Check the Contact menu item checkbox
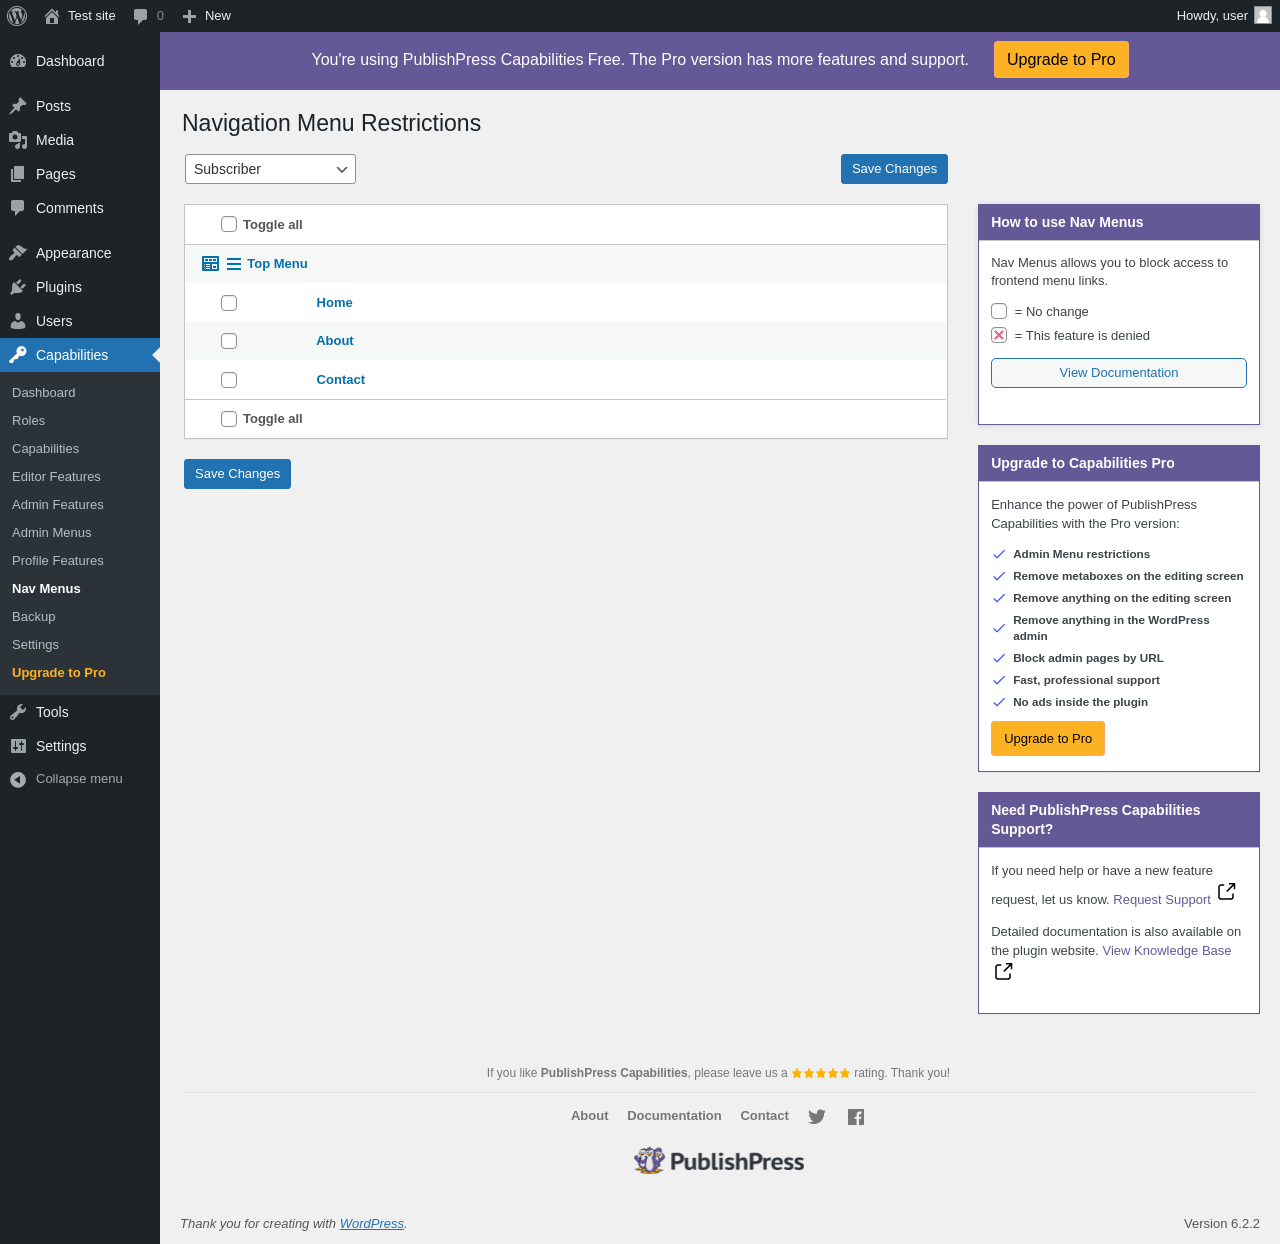This screenshot has width=1280, height=1244. click(229, 380)
